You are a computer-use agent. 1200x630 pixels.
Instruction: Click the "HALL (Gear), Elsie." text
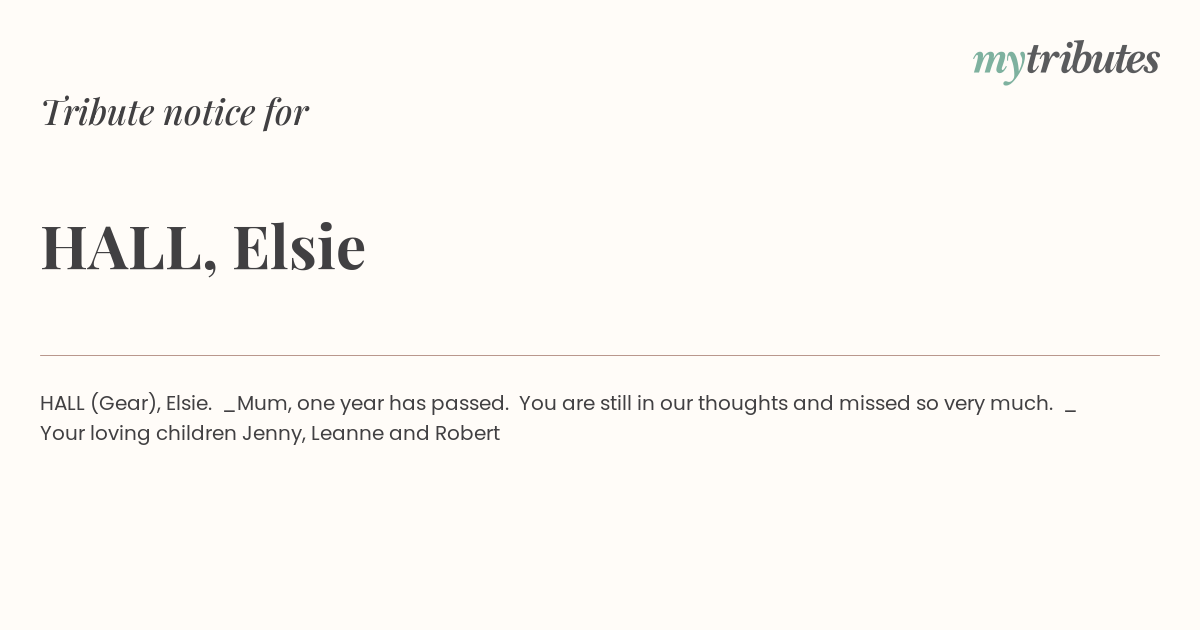(x=126, y=404)
